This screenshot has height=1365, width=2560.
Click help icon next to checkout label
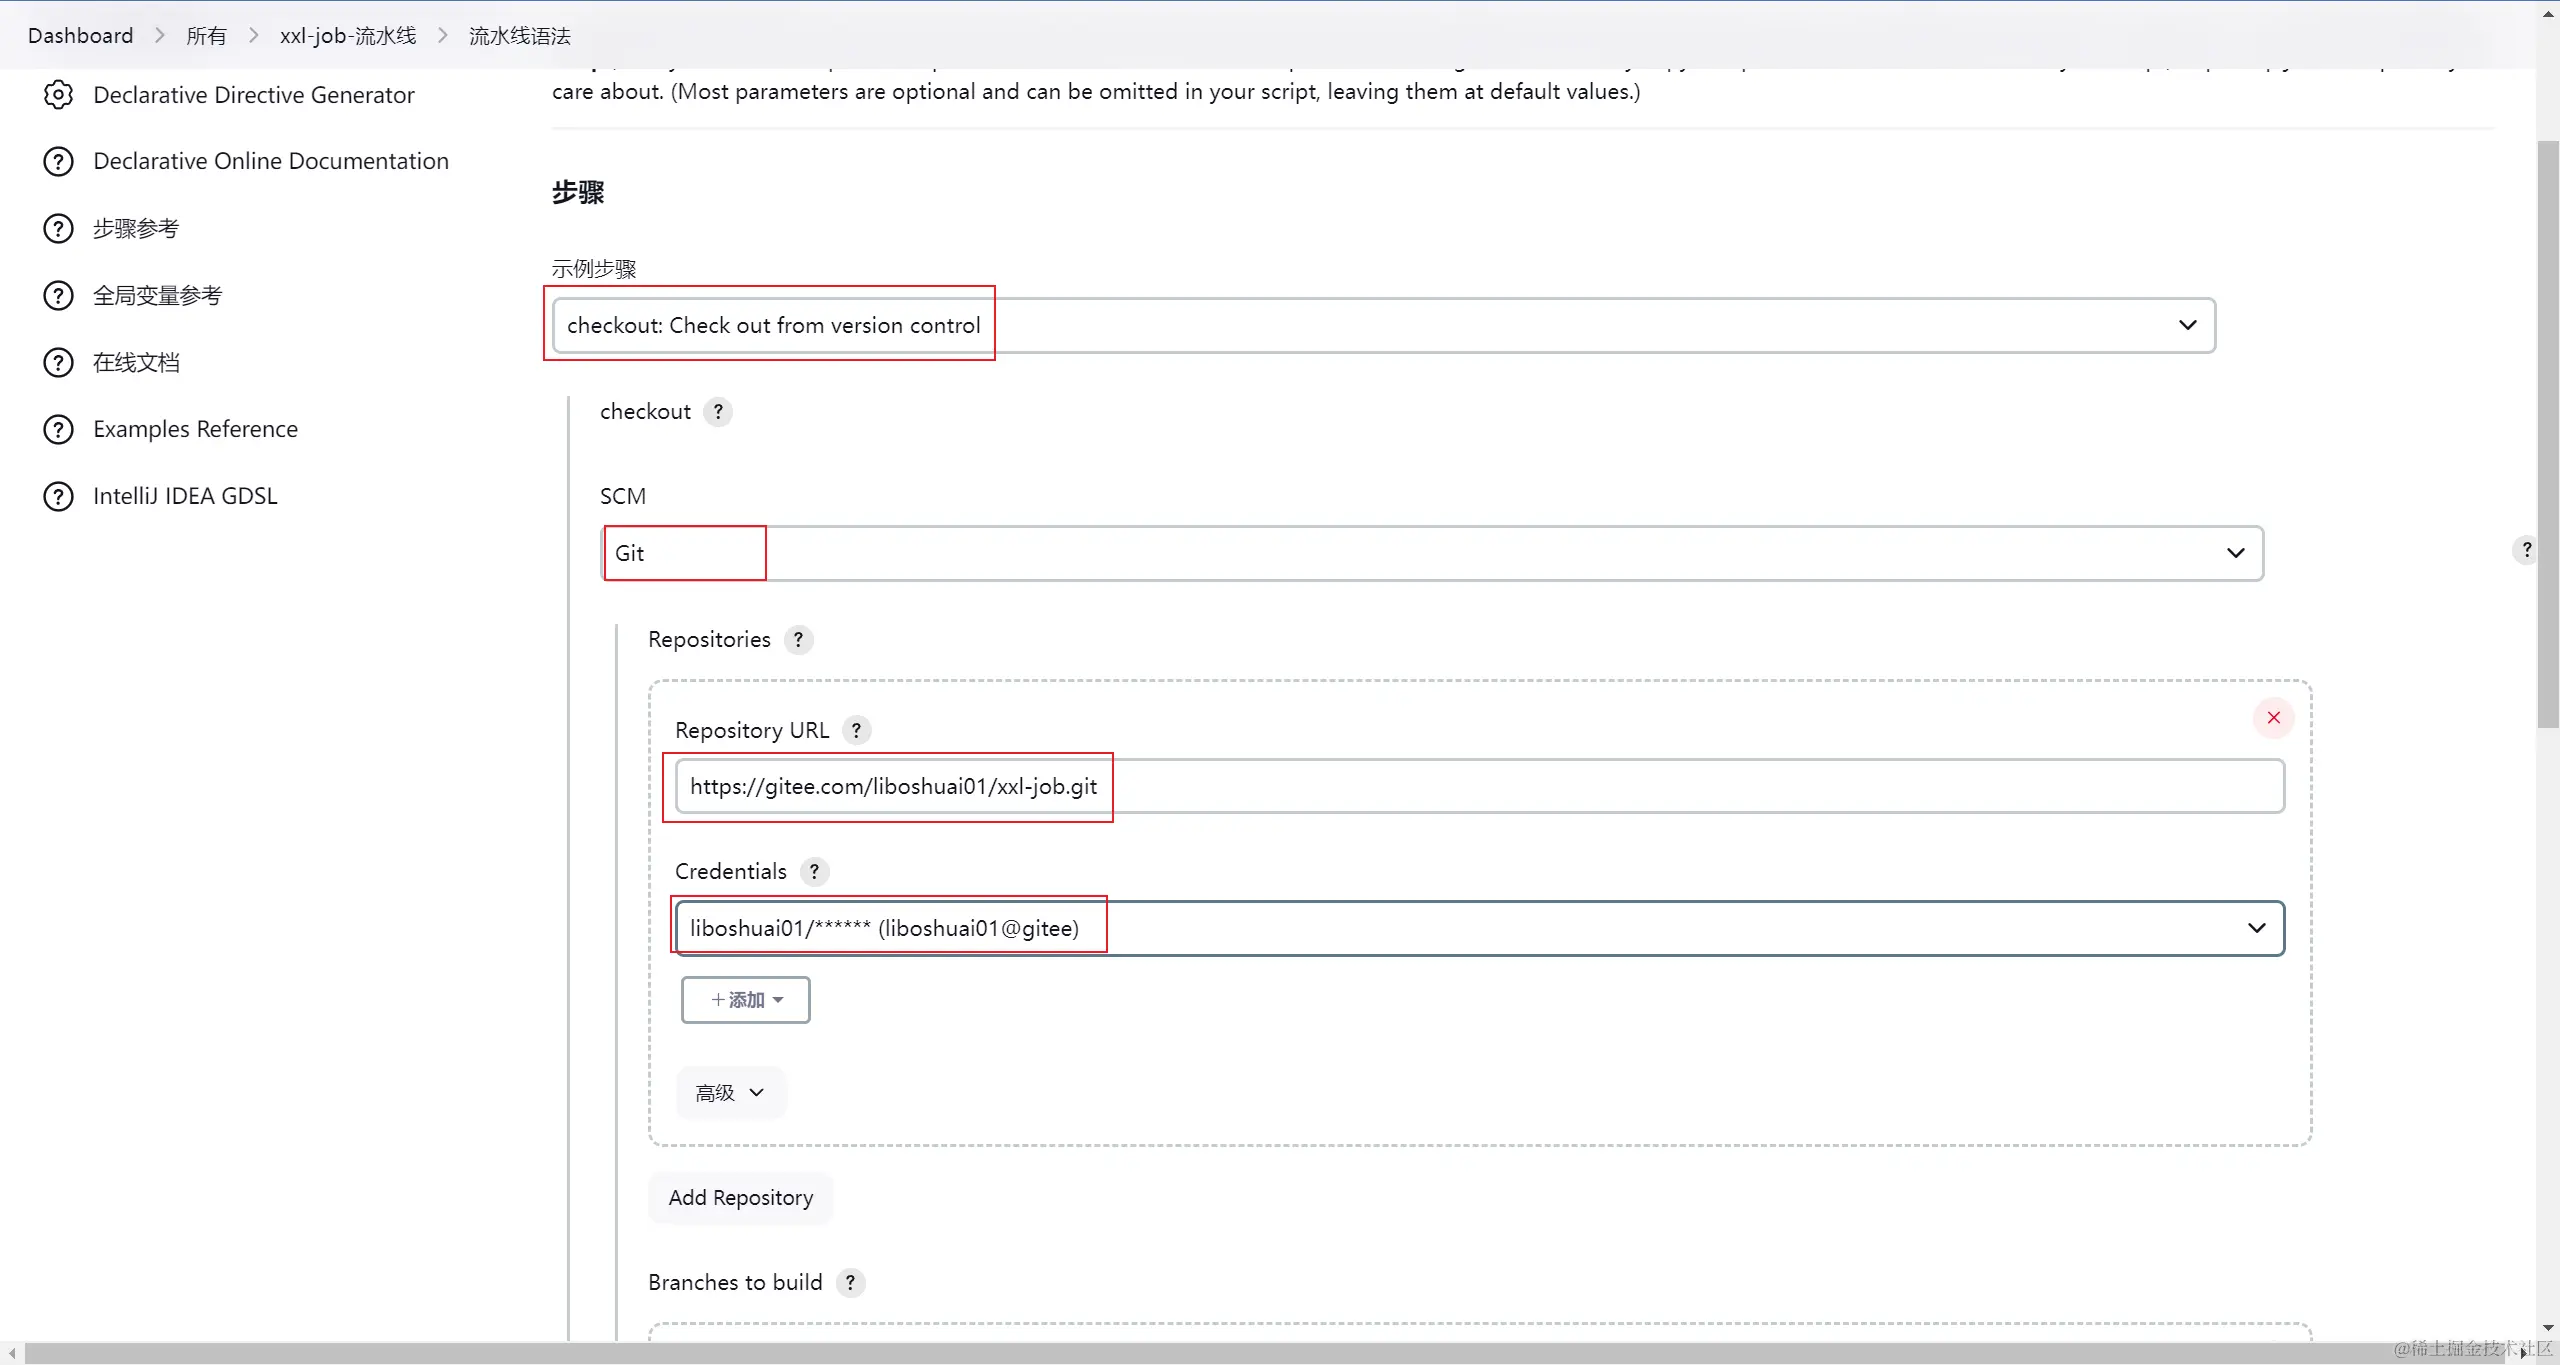click(717, 412)
